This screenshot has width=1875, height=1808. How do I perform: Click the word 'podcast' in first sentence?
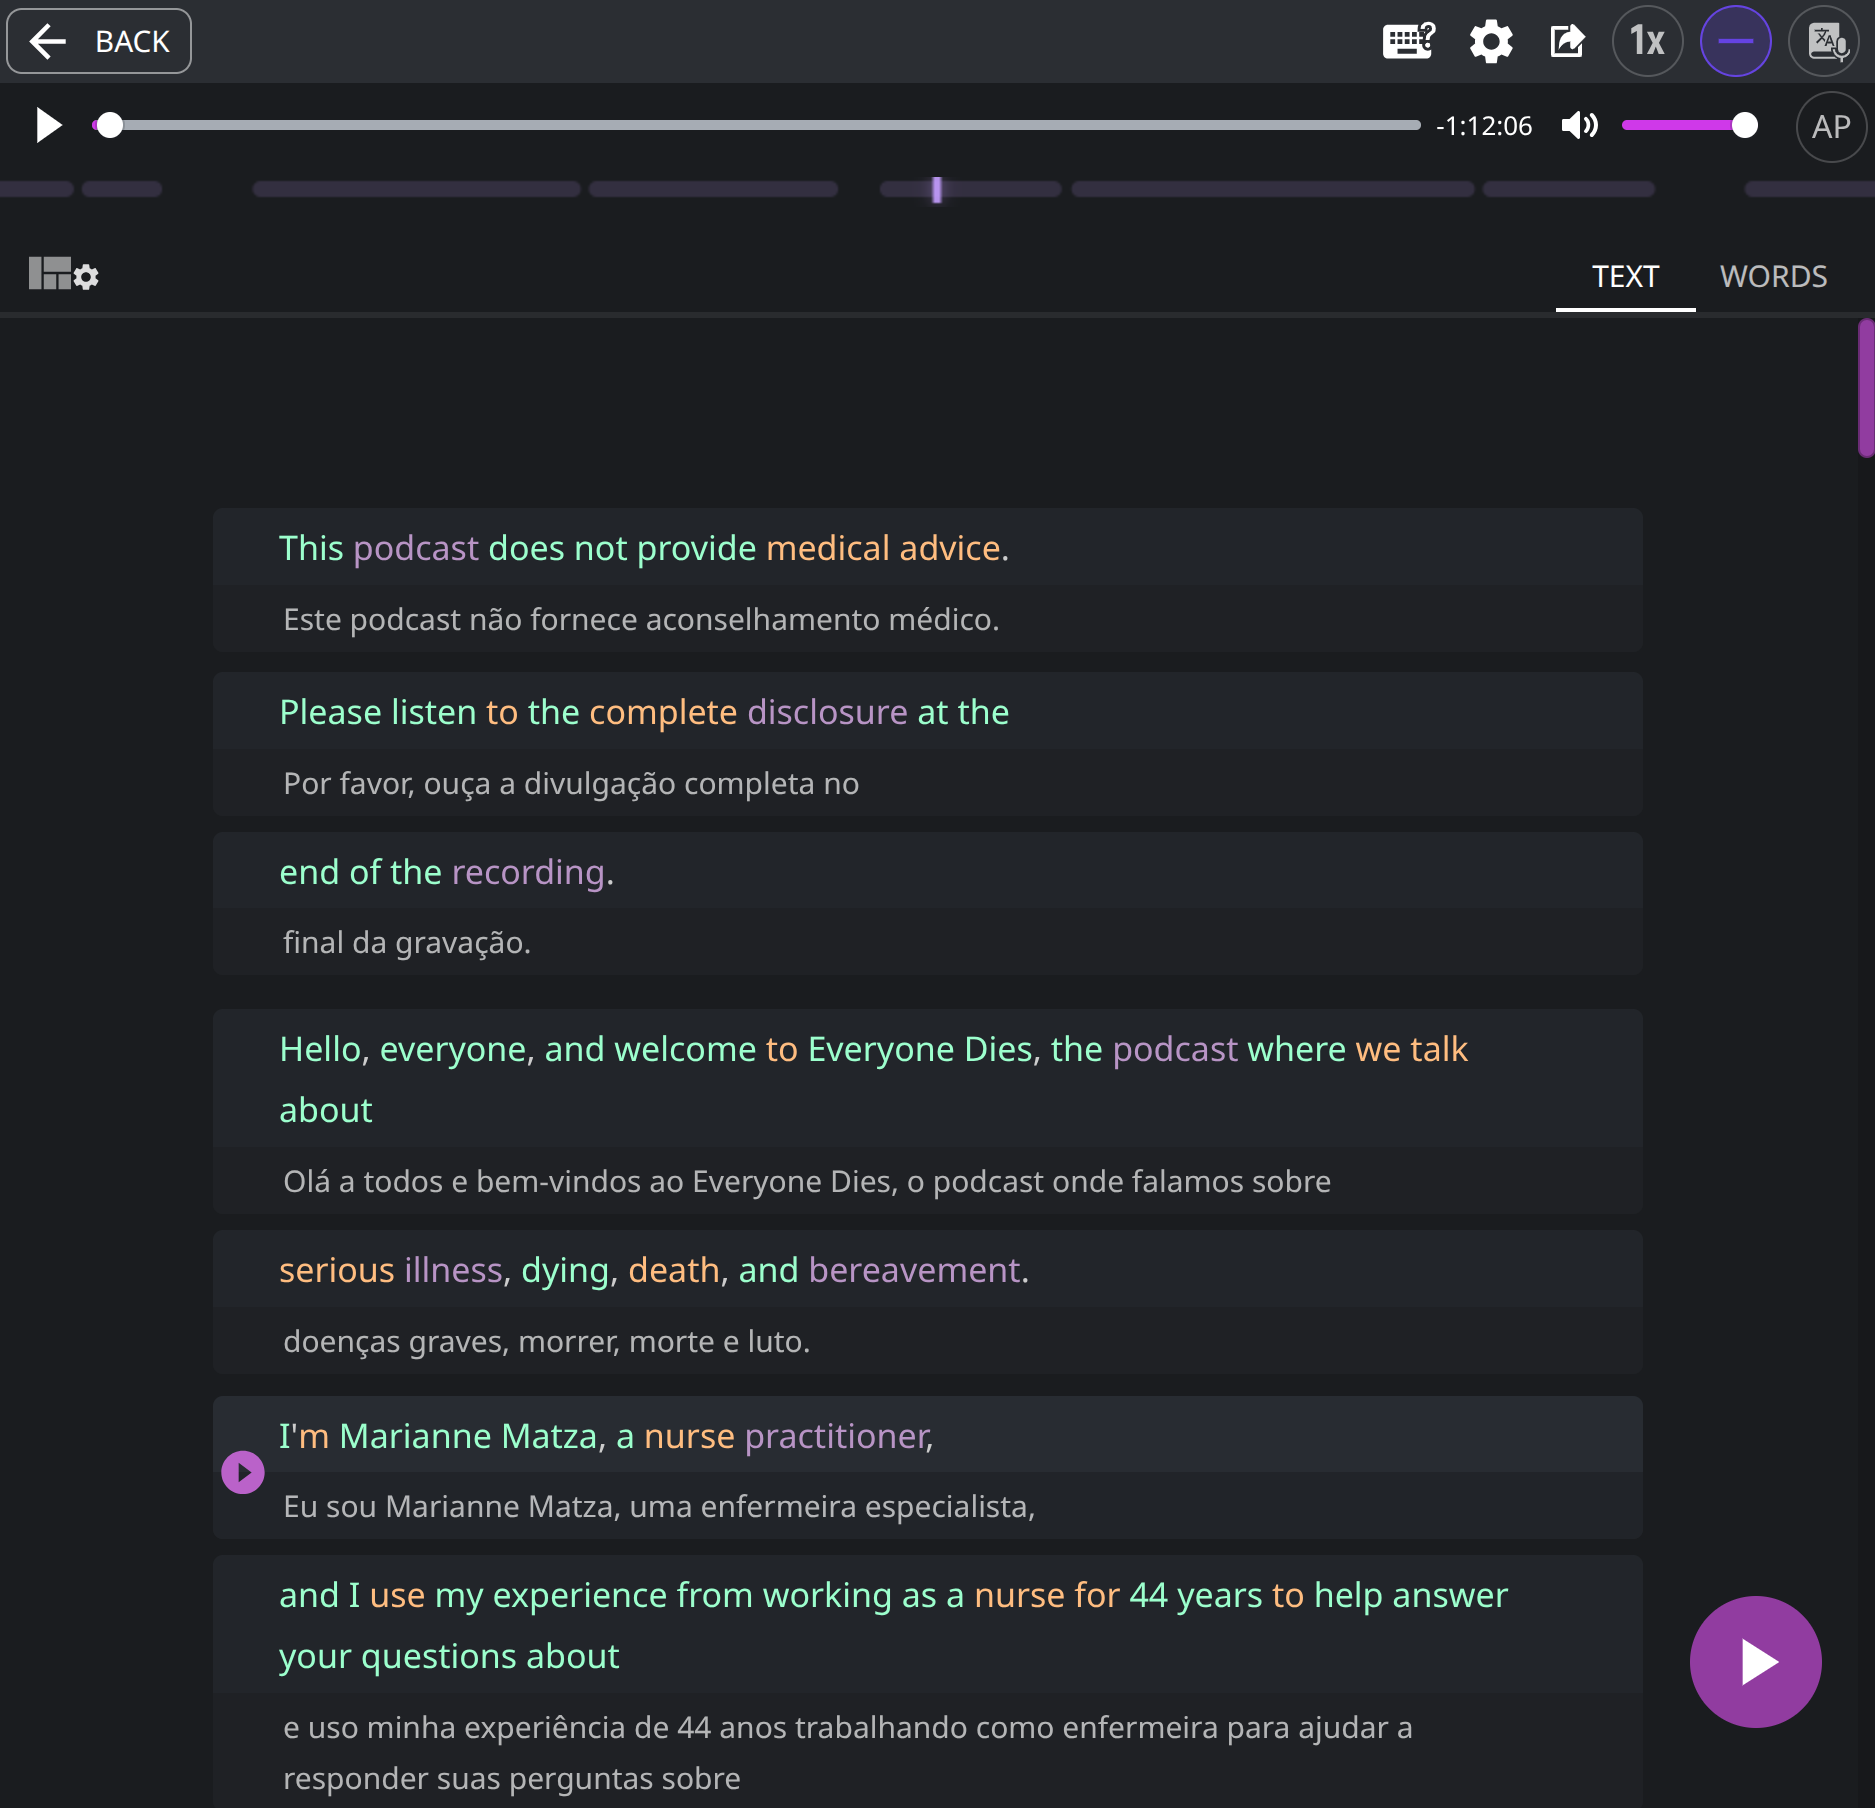coord(416,548)
